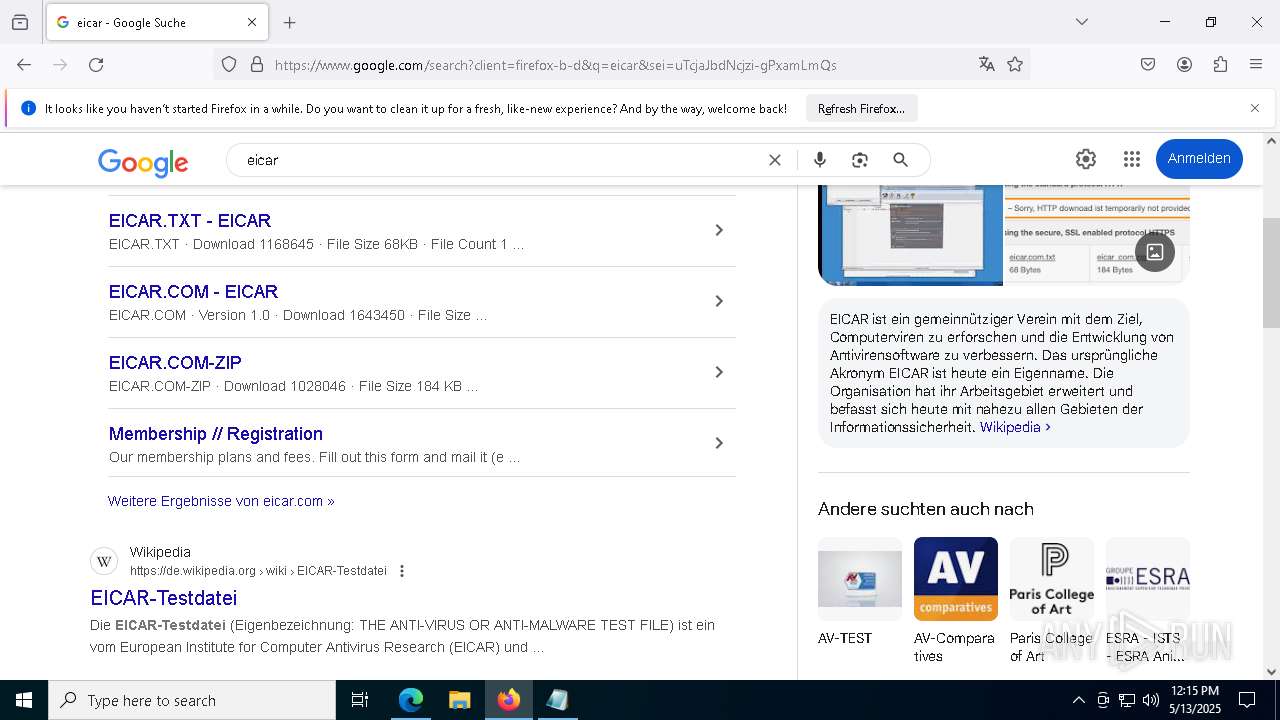Open the notification center icon
Viewport: 1280px width, 720px height.
(x=1248, y=700)
